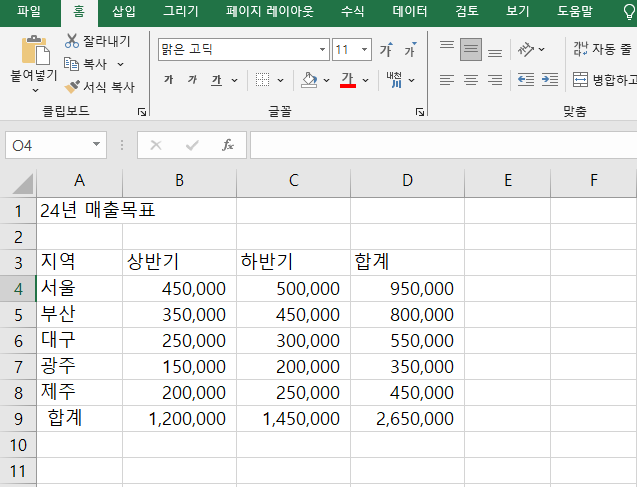
Task: Select 하반기 header cell
Action: (x=293, y=262)
